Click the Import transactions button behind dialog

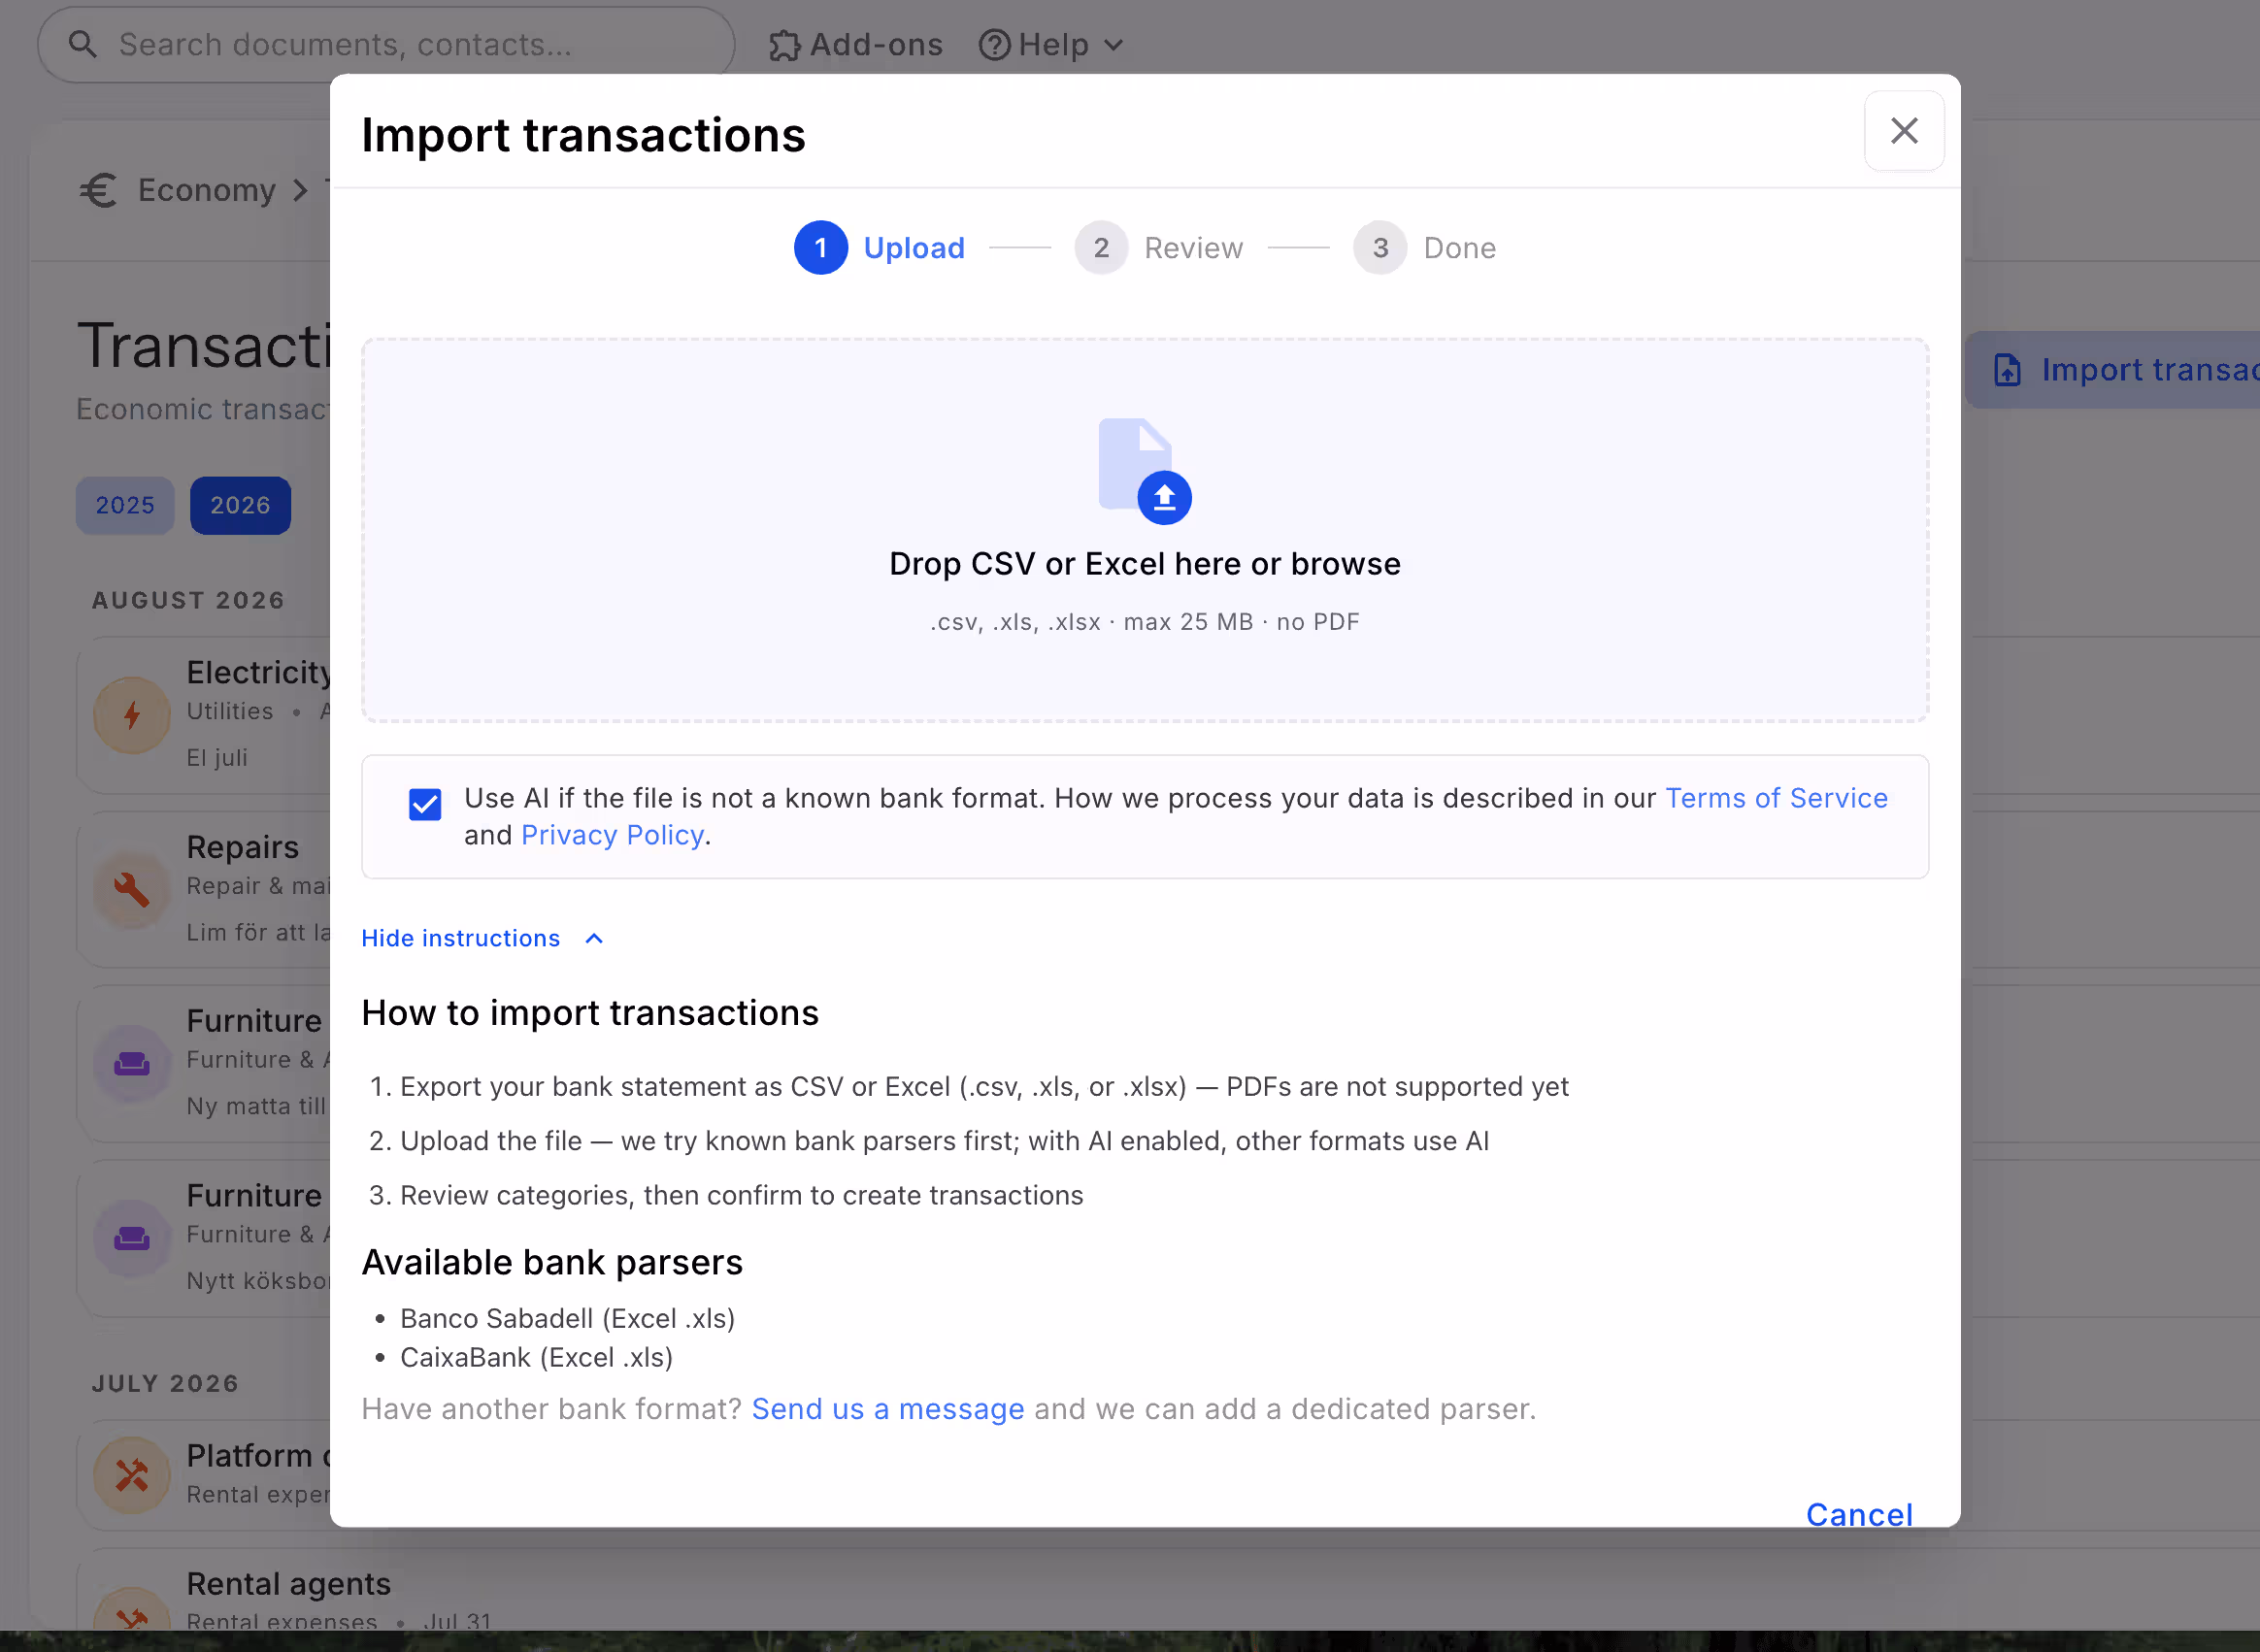pyautogui.click(x=2112, y=370)
